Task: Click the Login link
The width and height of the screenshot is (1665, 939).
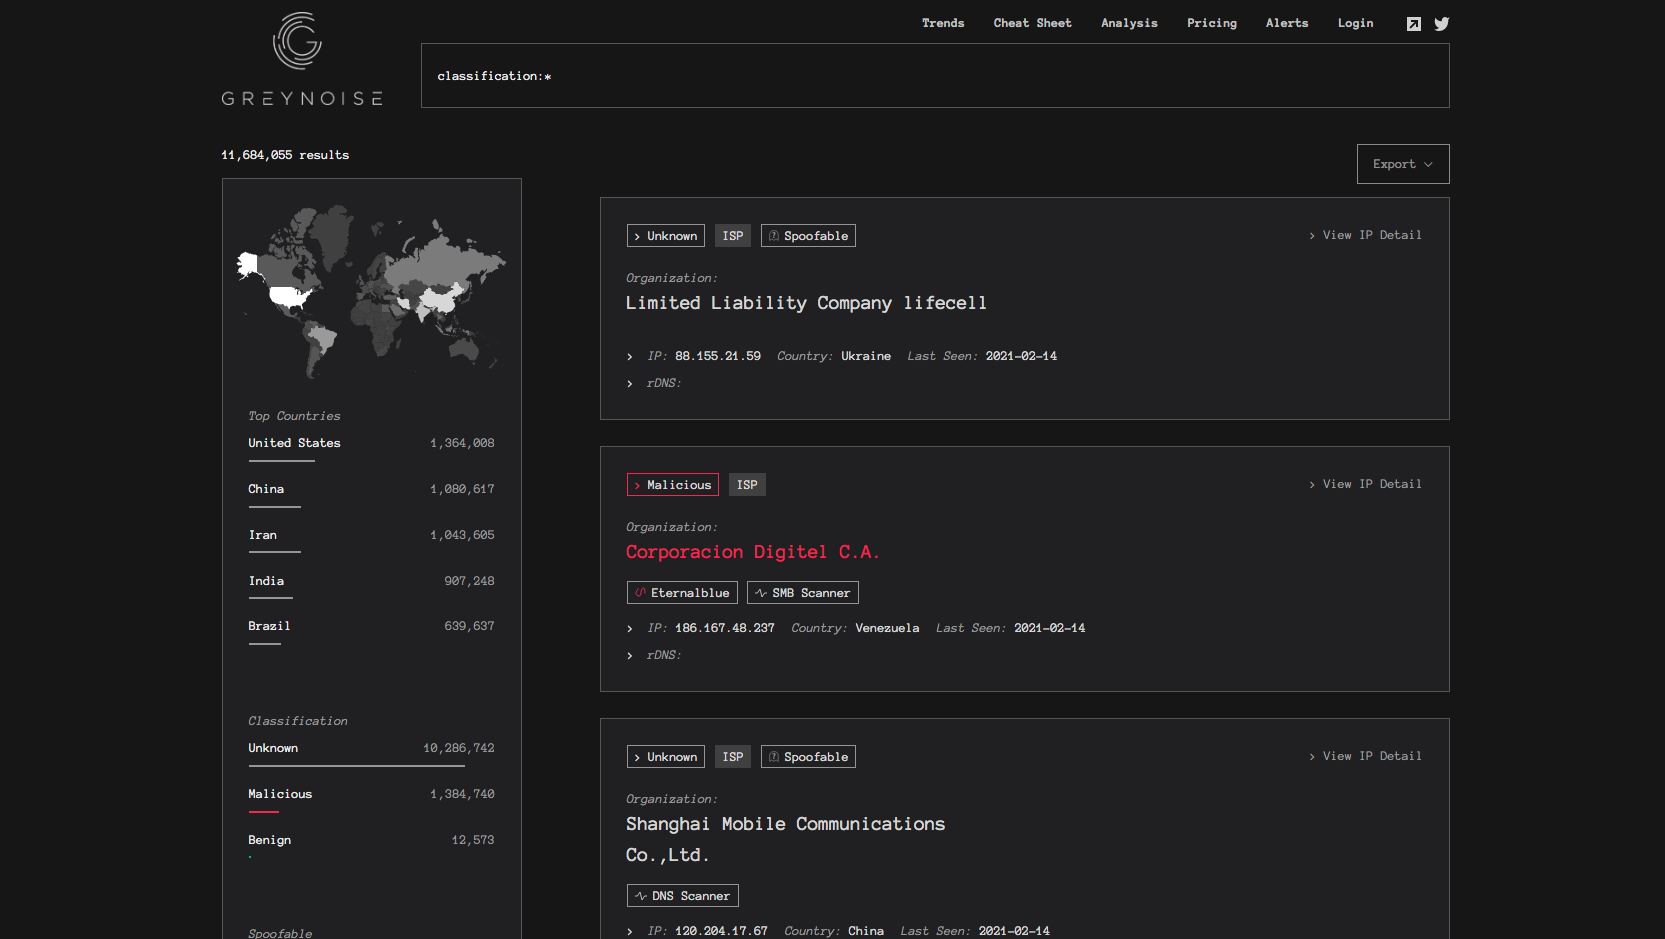Action: click(x=1355, y=23)
